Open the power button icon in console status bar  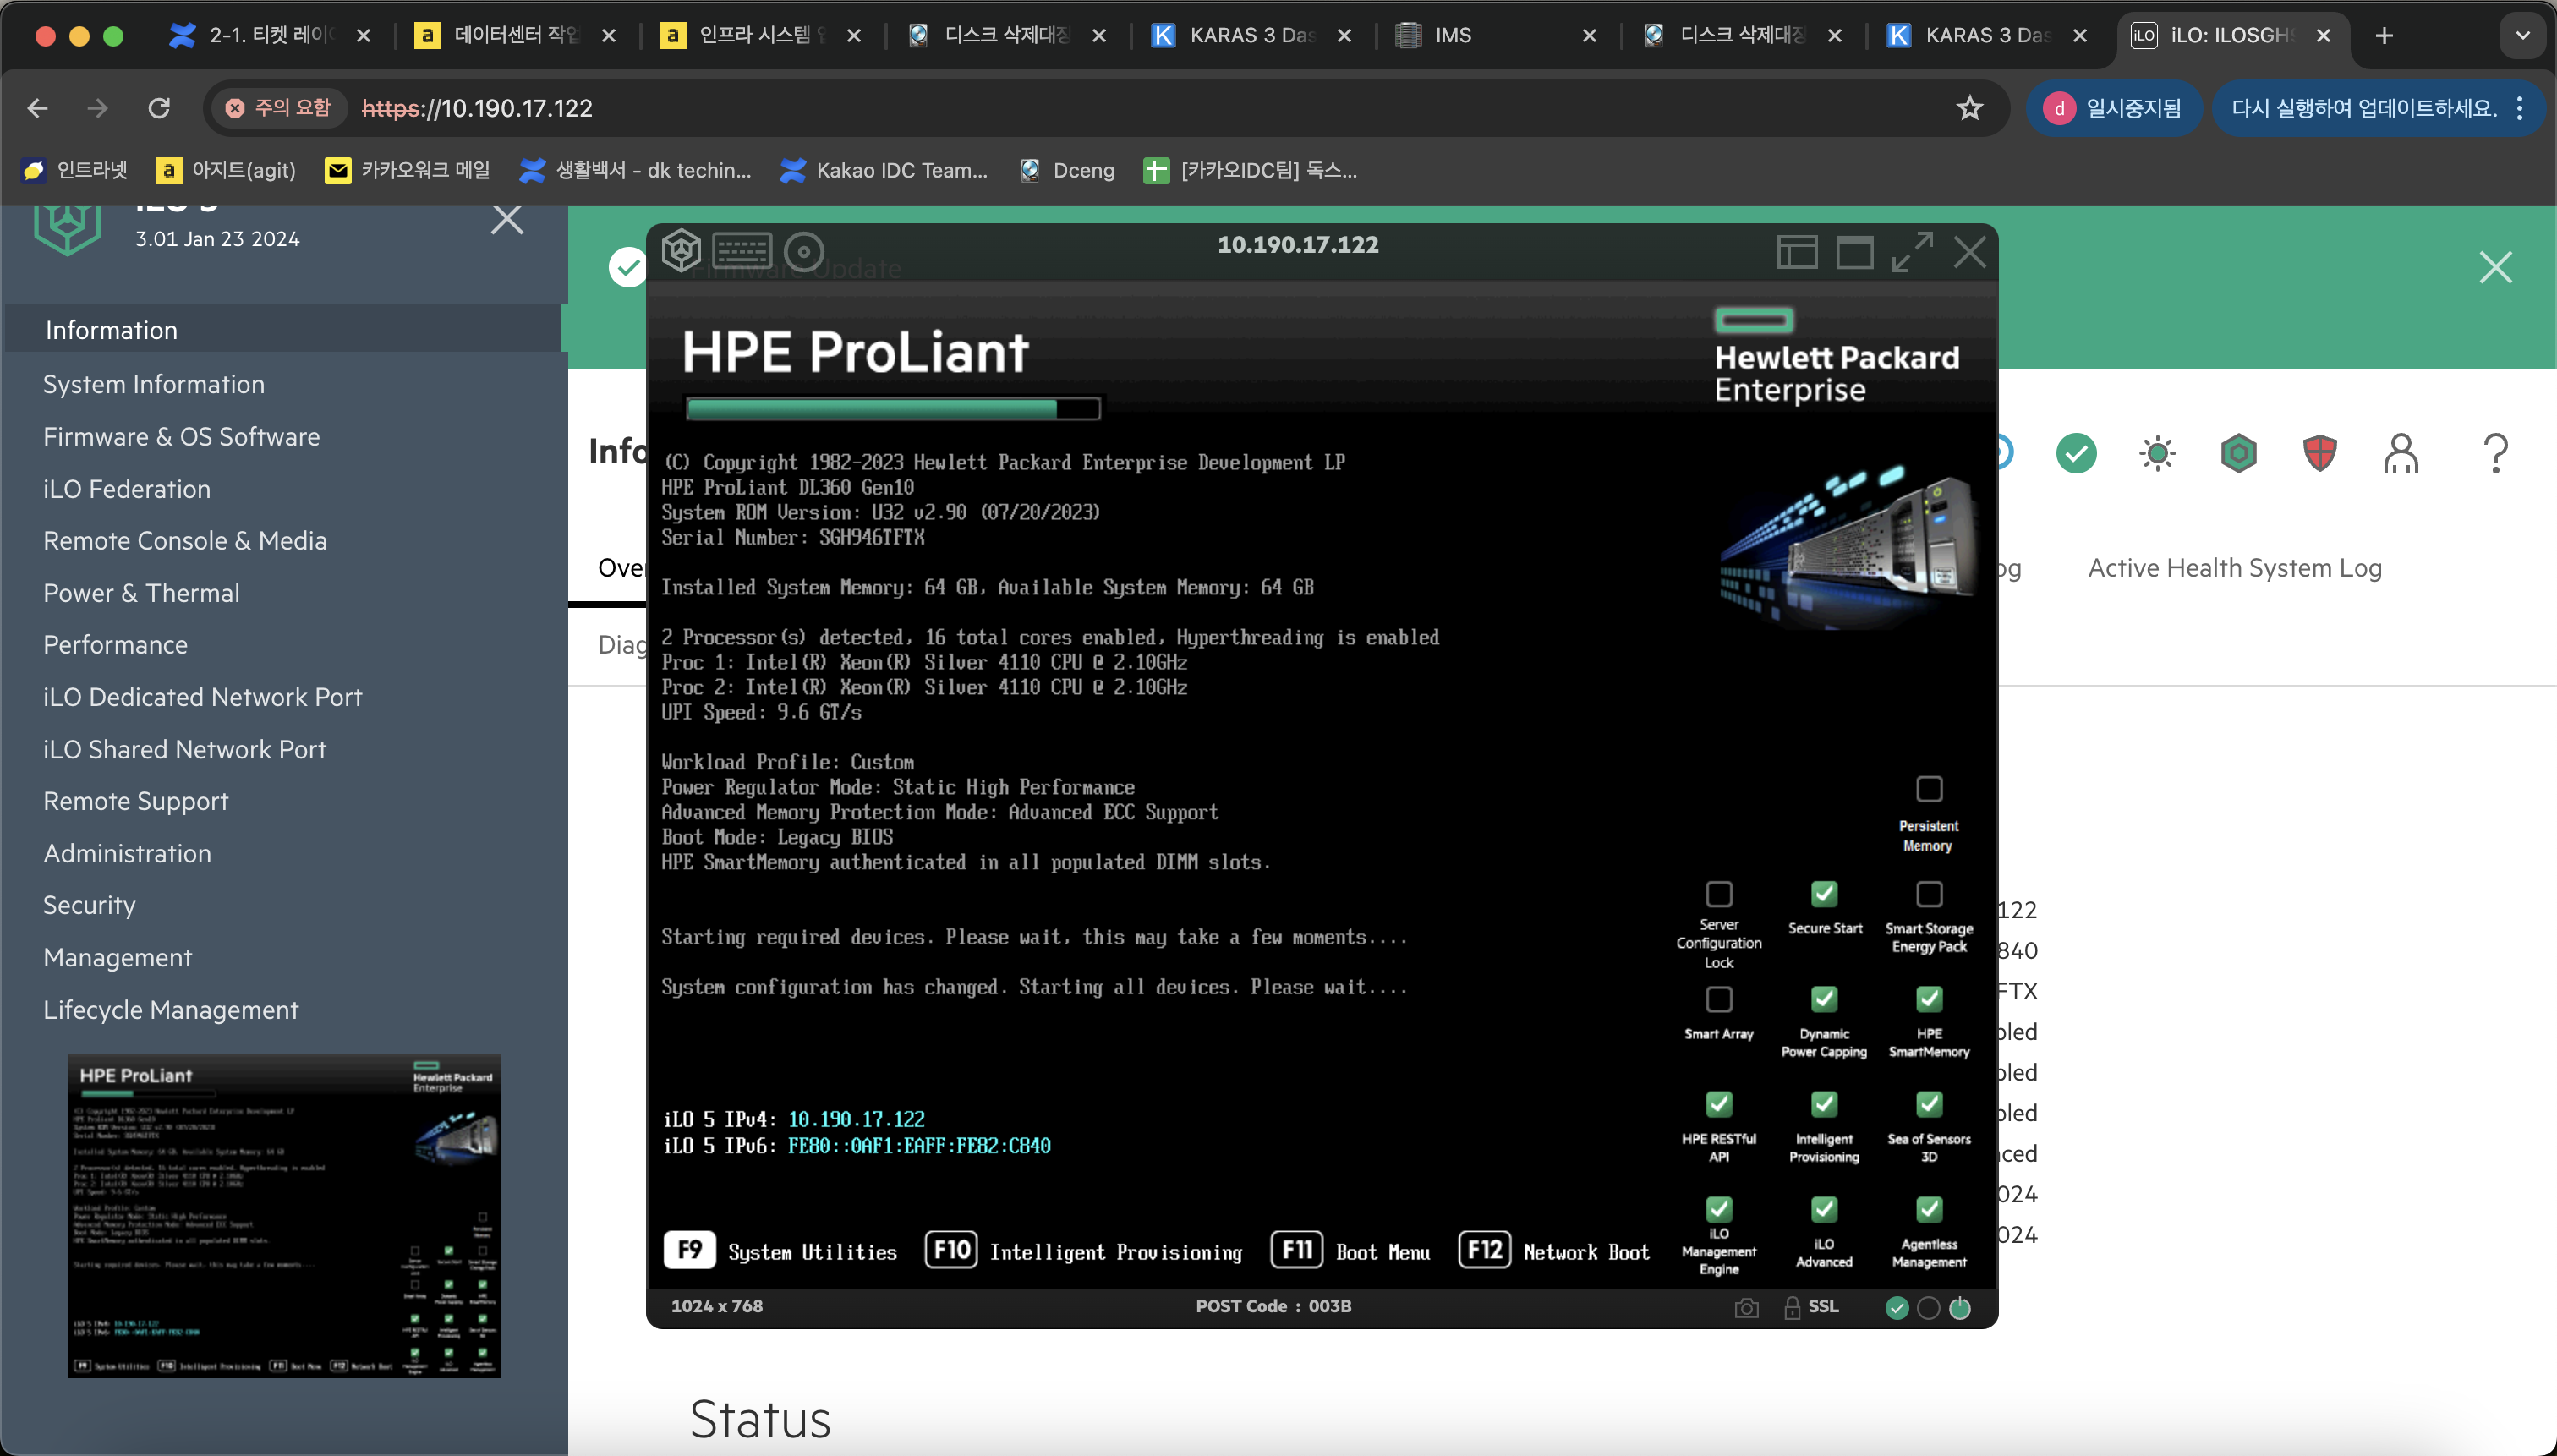[1960, 1308]
